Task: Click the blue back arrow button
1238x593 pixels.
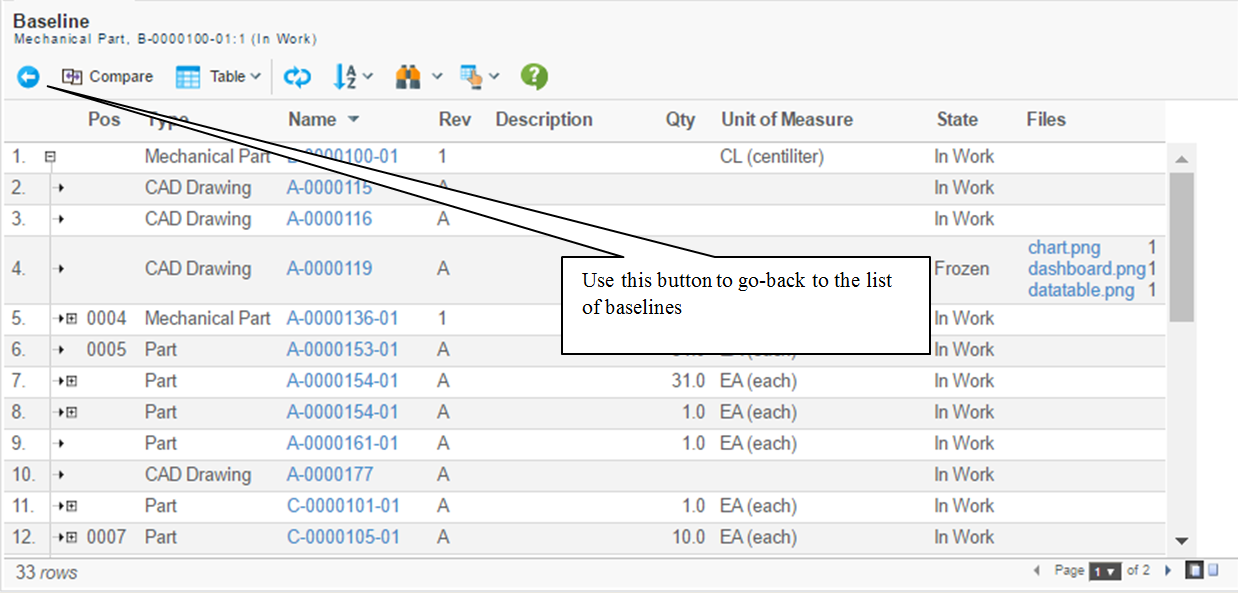Action: (28, 77)
